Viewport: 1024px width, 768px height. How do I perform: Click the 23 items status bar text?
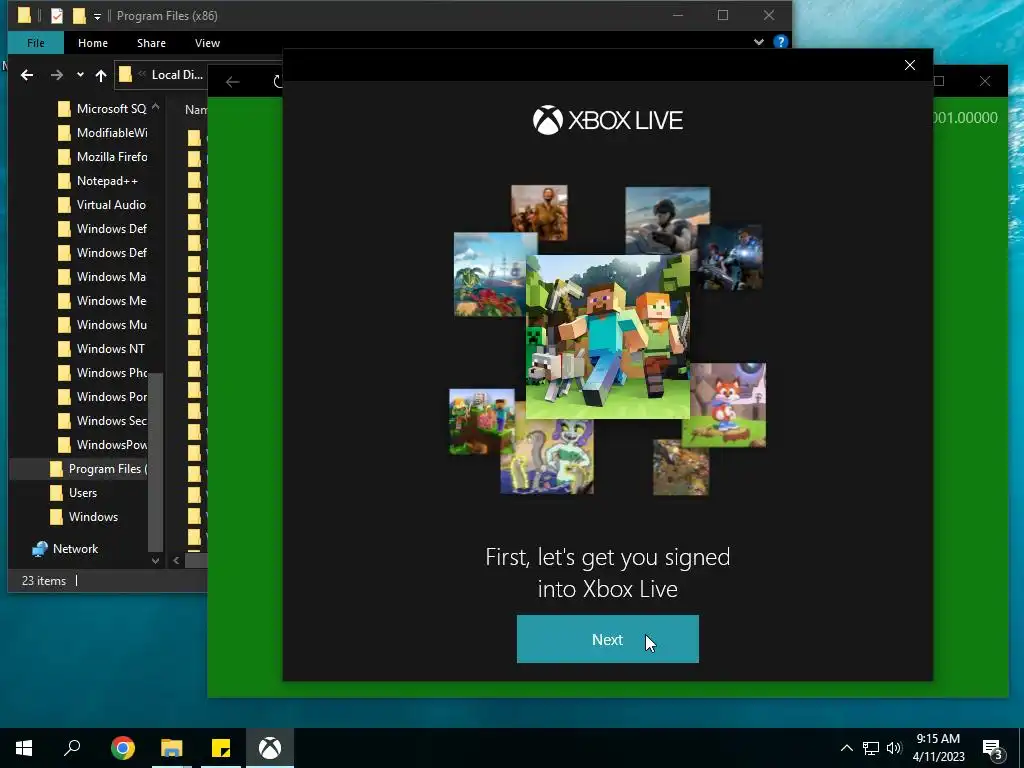[x=44, y=581]
